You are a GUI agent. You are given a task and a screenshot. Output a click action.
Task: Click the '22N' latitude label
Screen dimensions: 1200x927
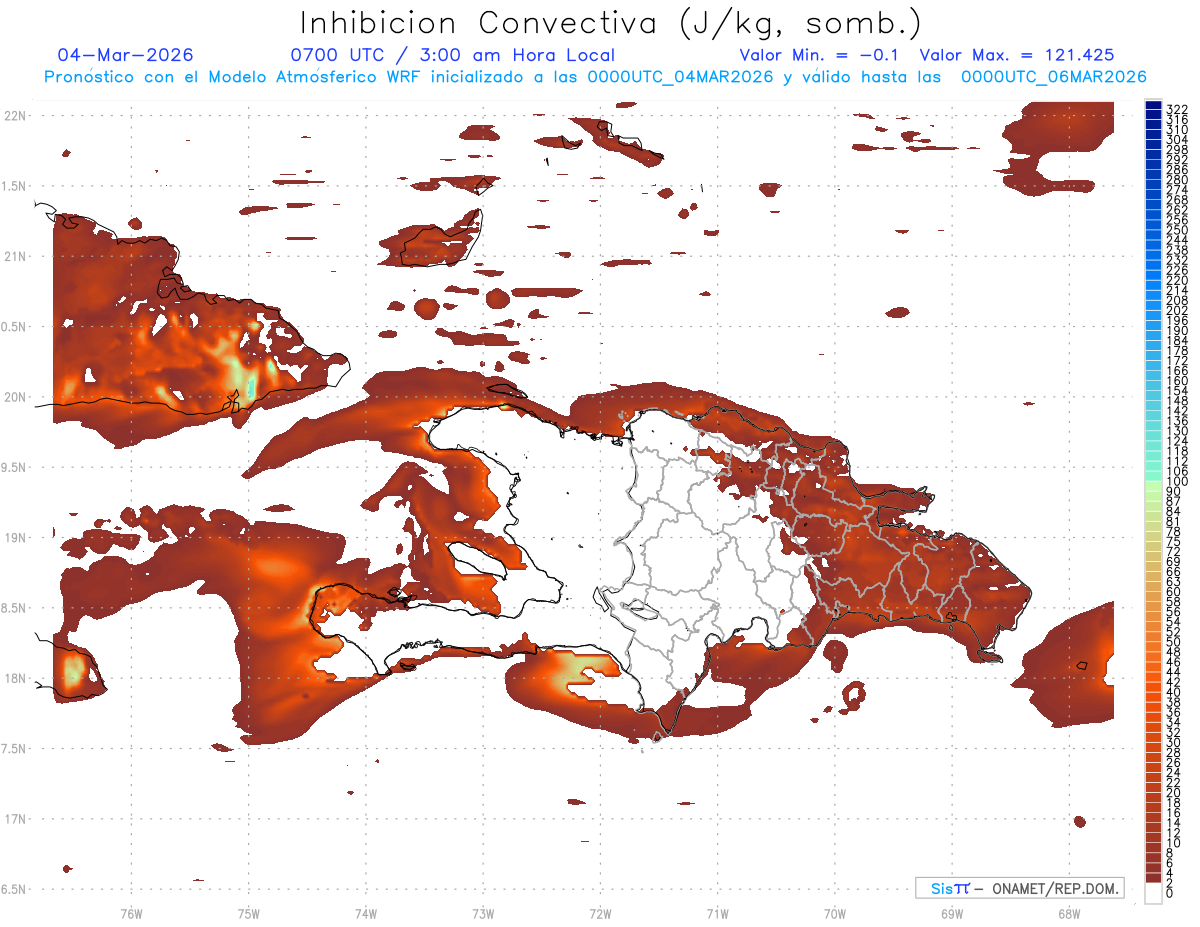[13, 116]
